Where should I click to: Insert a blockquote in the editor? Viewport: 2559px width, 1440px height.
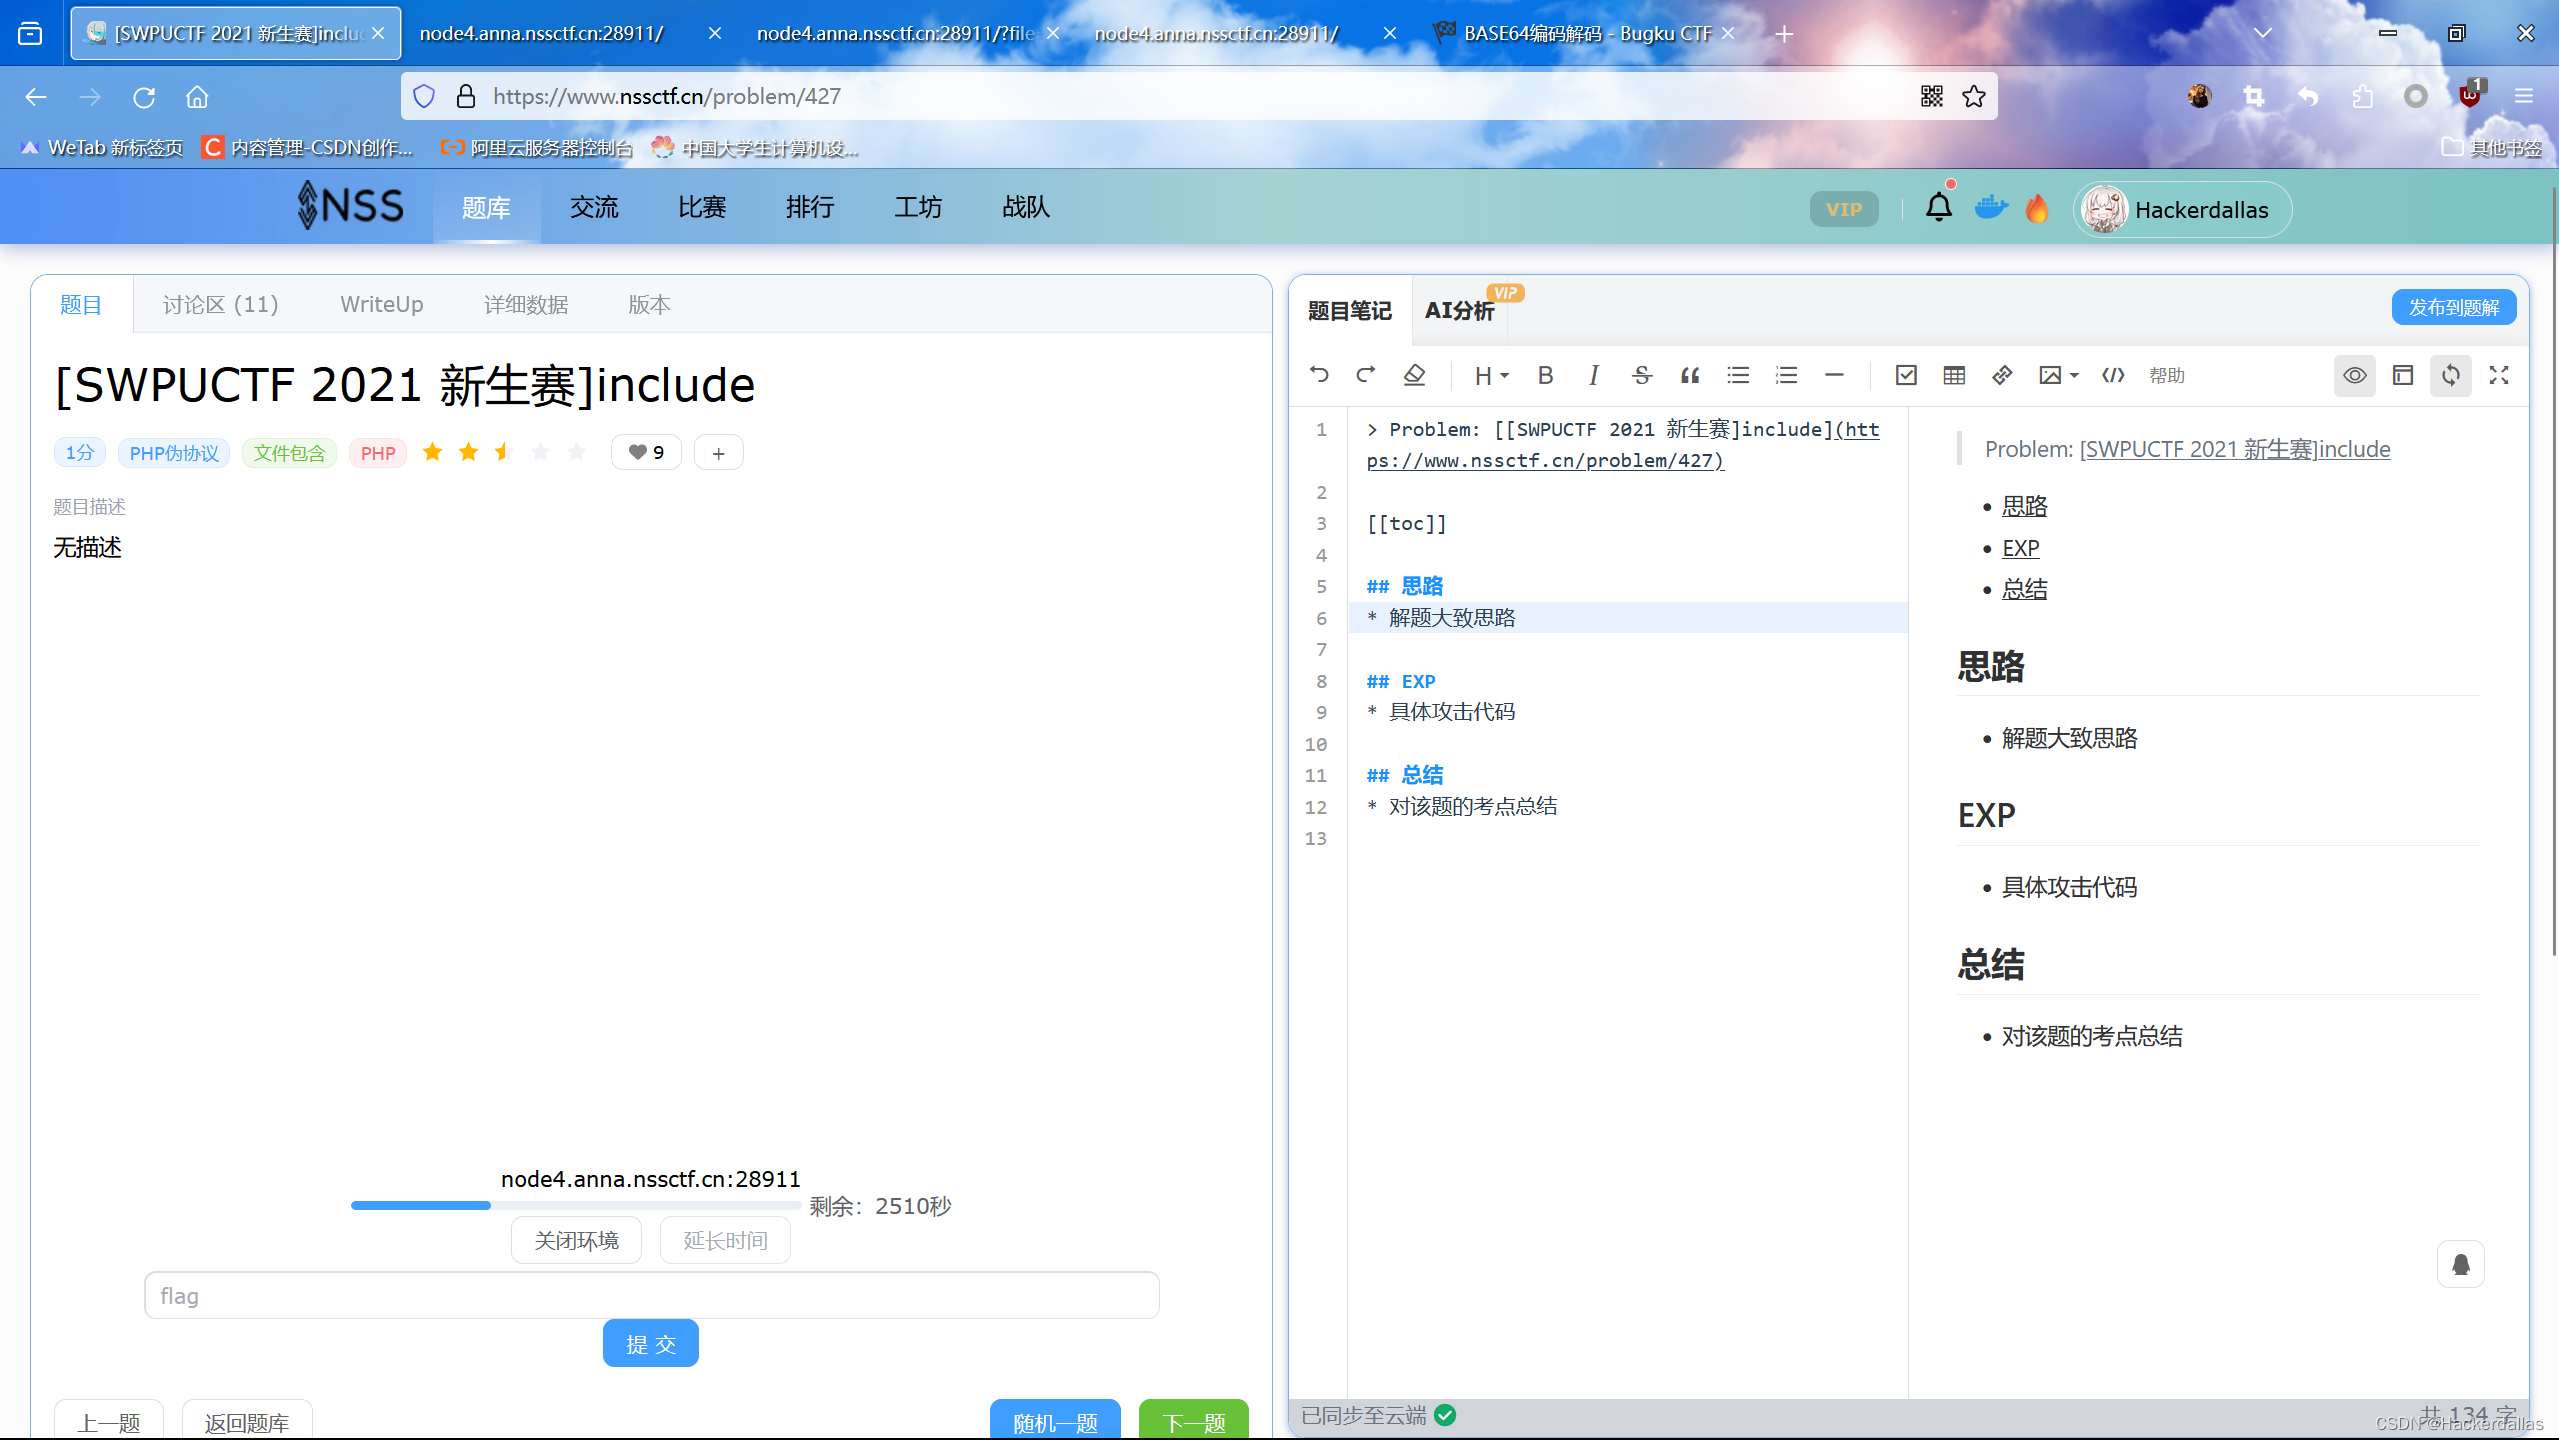pos(1688,375)
